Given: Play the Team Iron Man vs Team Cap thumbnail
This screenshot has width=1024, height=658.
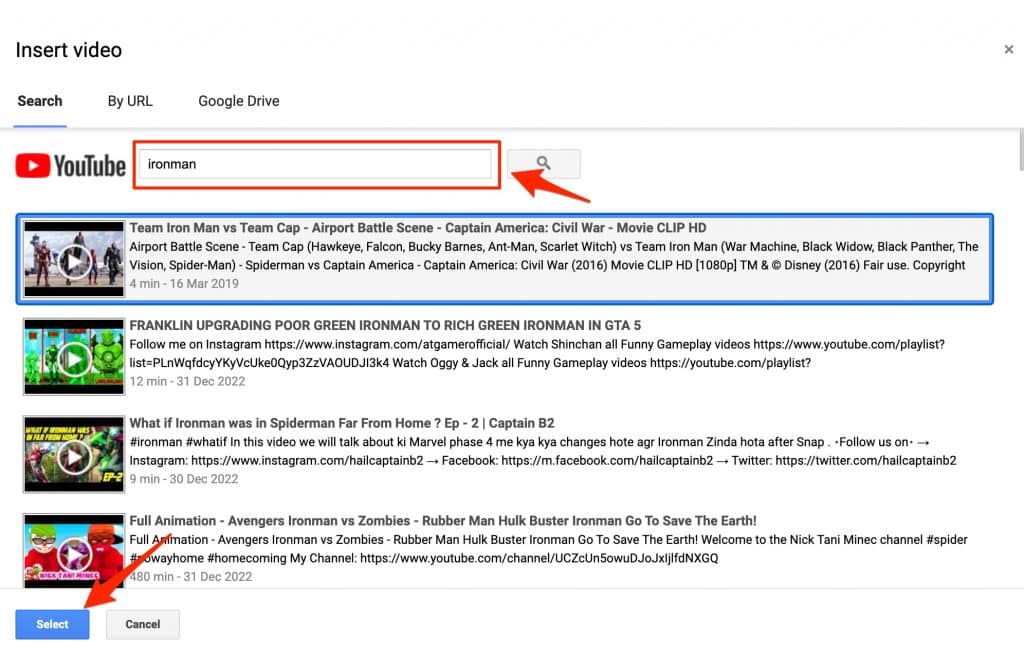Looking at the screenshot, I should point(74,259).
